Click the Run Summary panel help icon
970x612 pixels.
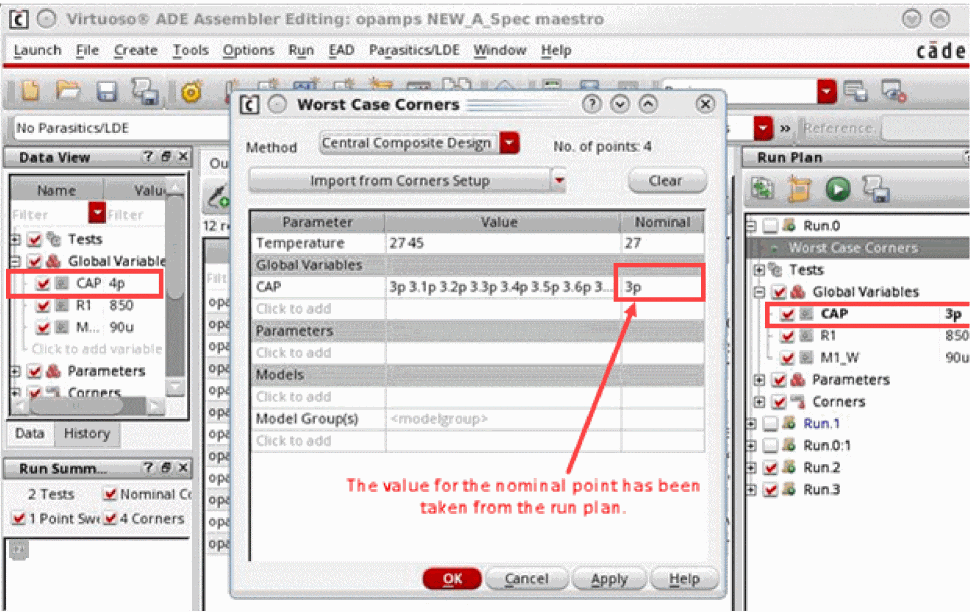(148, 468)
